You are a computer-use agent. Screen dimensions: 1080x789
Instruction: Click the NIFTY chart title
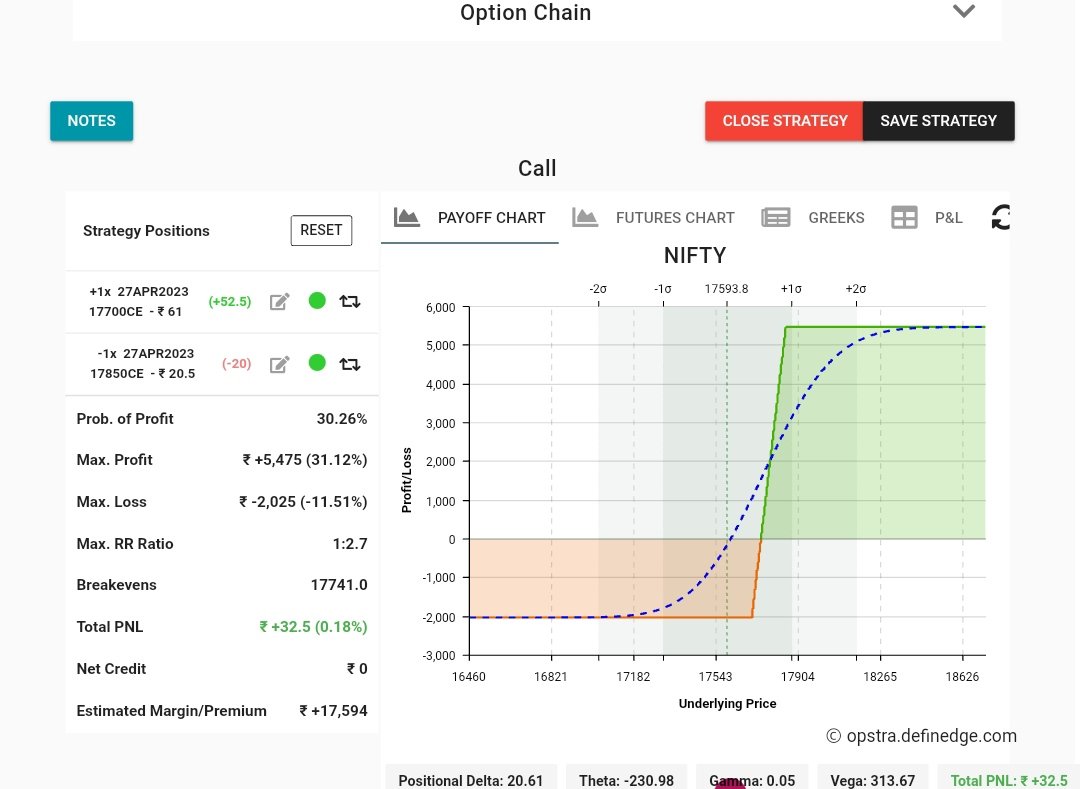coord(694,255)
